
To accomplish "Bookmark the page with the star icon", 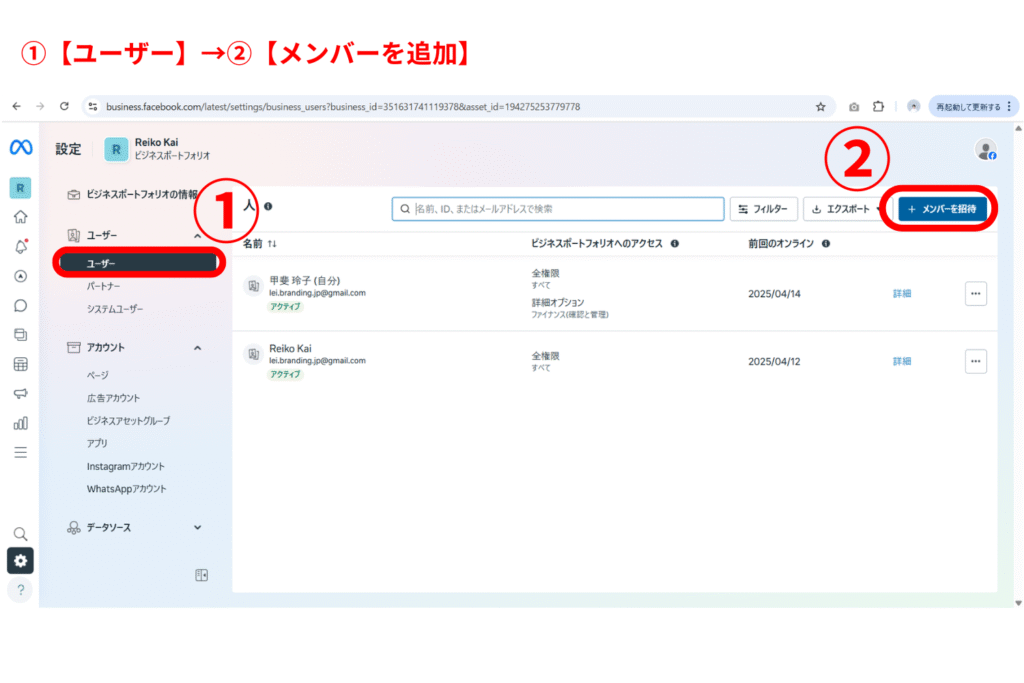I will [820, 106].
